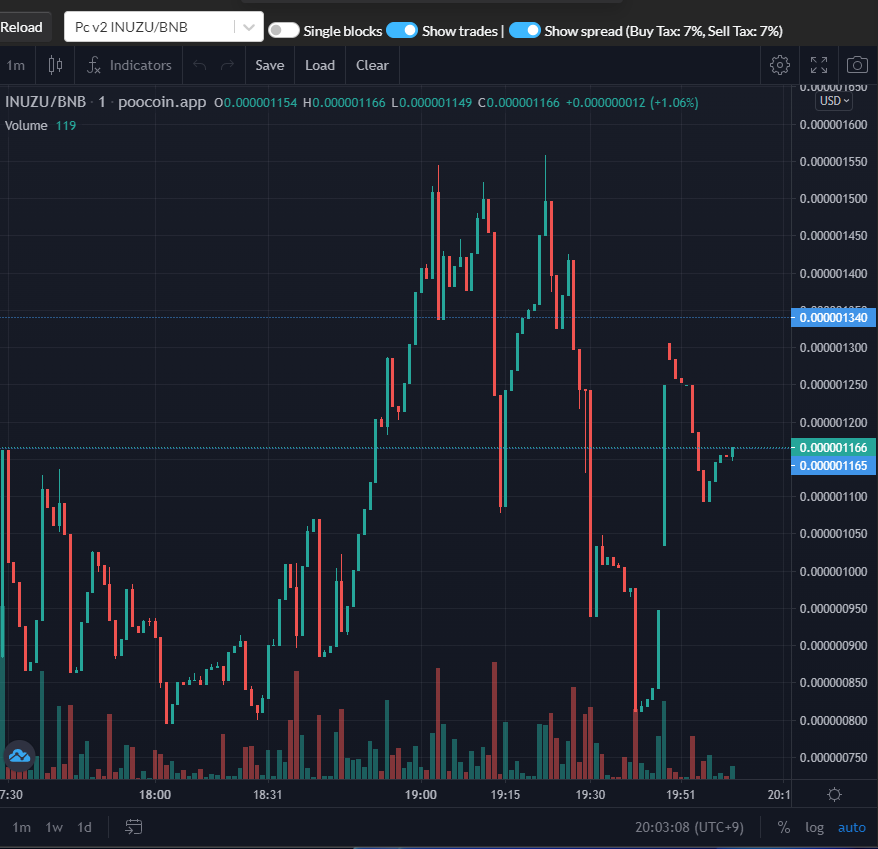This screenshot has height=849, width=878.
Task: Open the Indicators menu
Action: [x=129, y=66]
